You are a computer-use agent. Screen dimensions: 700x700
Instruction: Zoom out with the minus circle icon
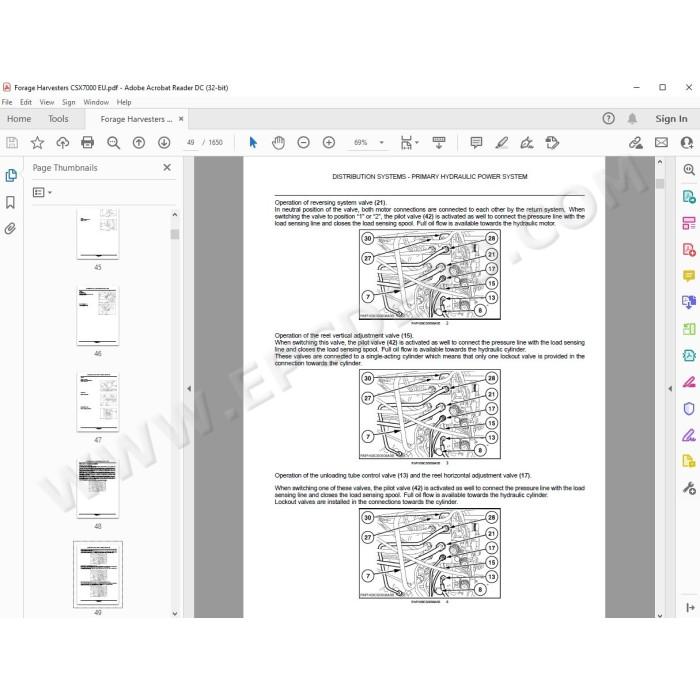pos(304,143)
